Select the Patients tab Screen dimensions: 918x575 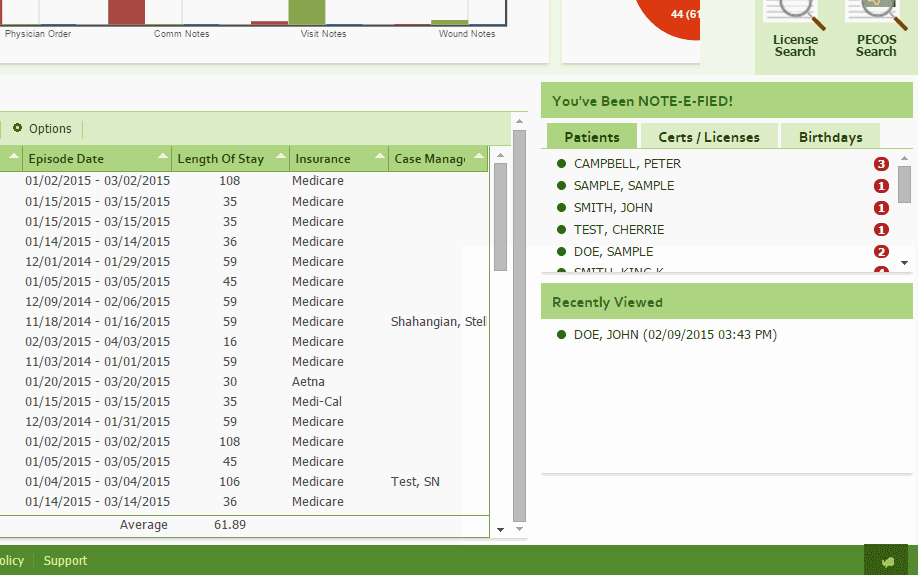(592, 137)
